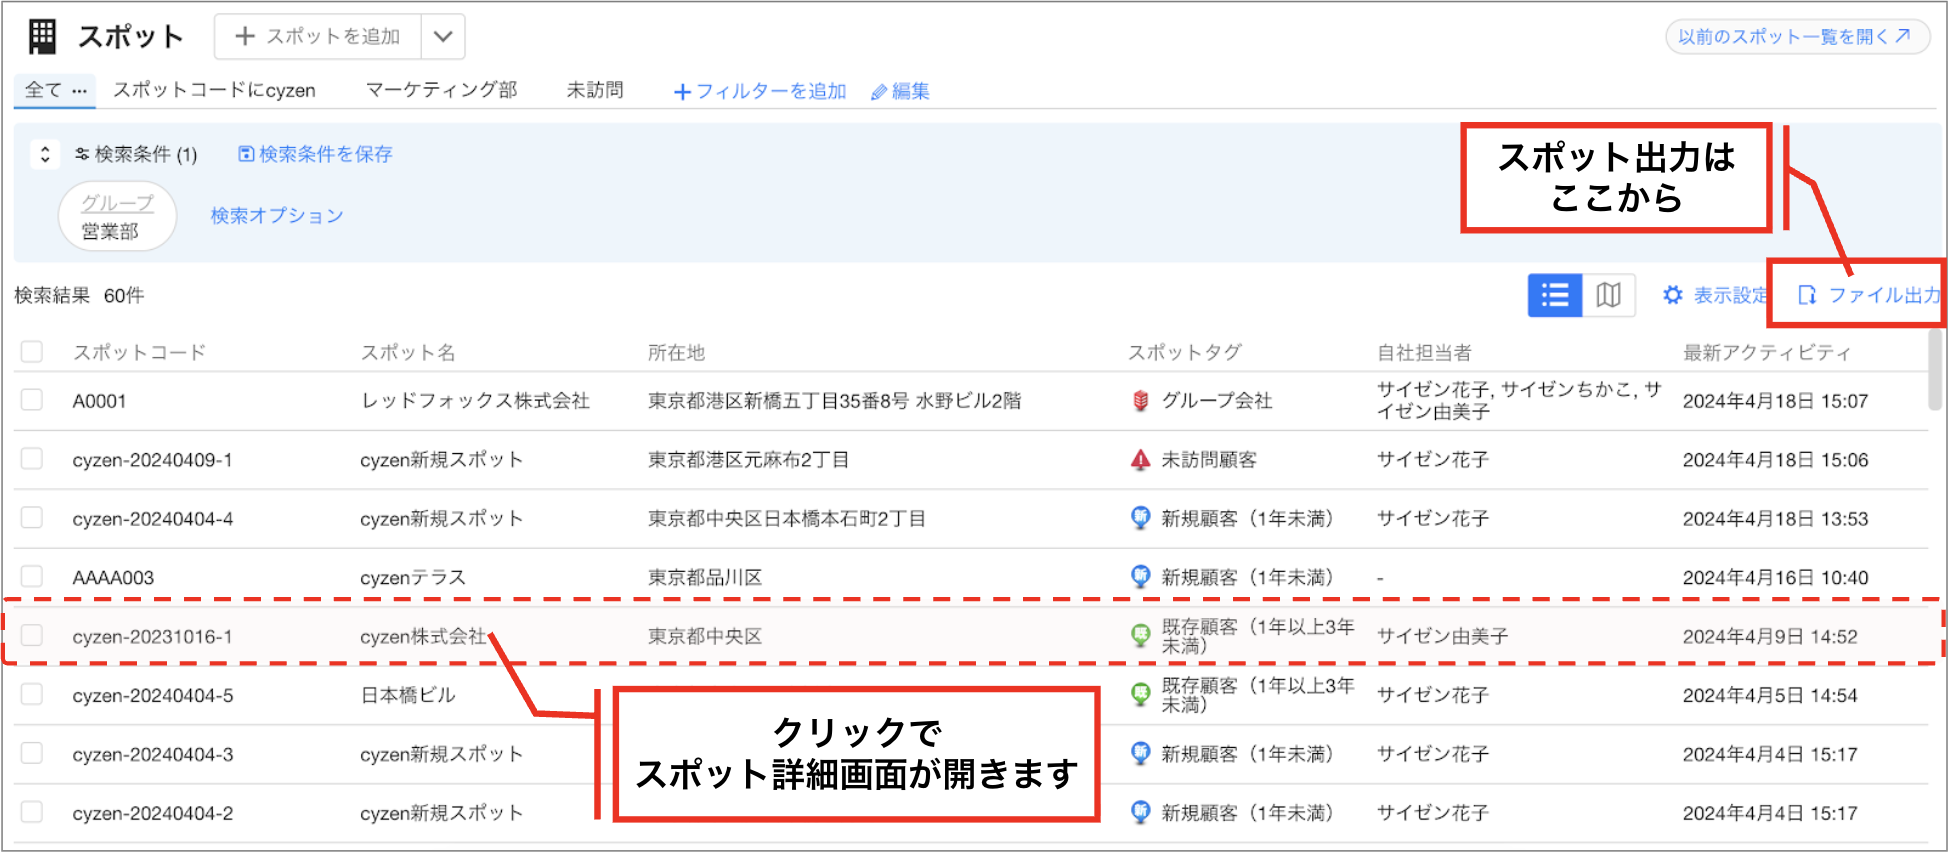Viewport: 1950px width, 852px height.
Task: Click スポットタグ column header
Action: click(1185, 352)
